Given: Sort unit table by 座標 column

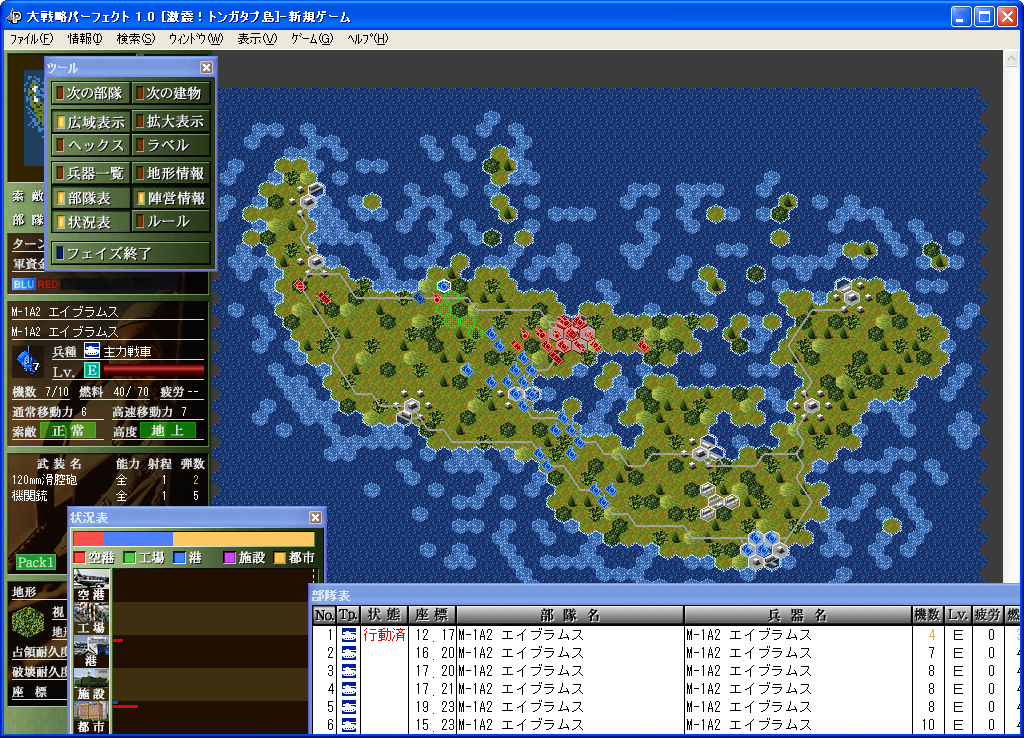Looking at the screenshot, I should coord(432,615).
